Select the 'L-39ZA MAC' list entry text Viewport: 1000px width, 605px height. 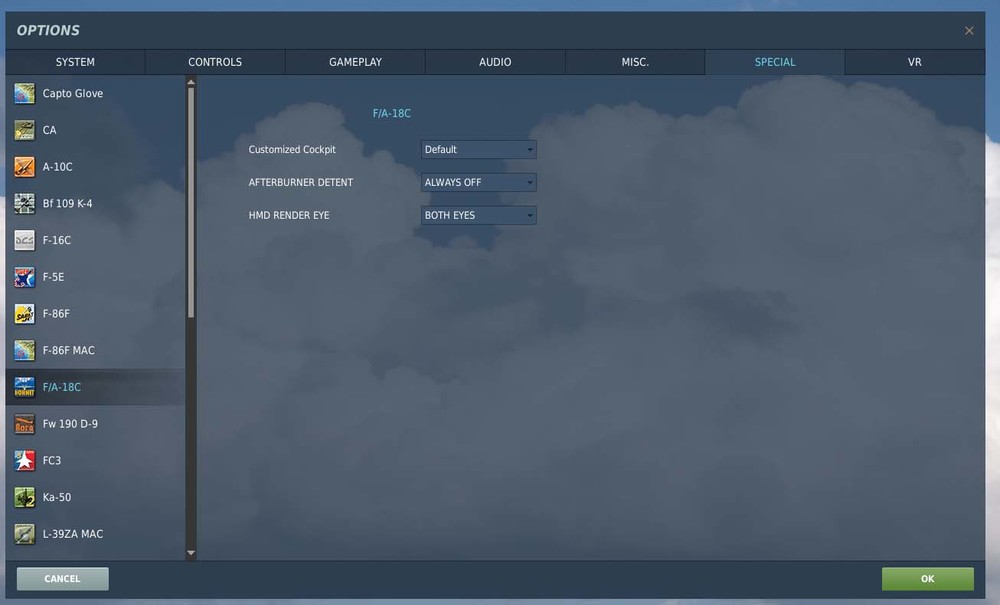point(73,534)
